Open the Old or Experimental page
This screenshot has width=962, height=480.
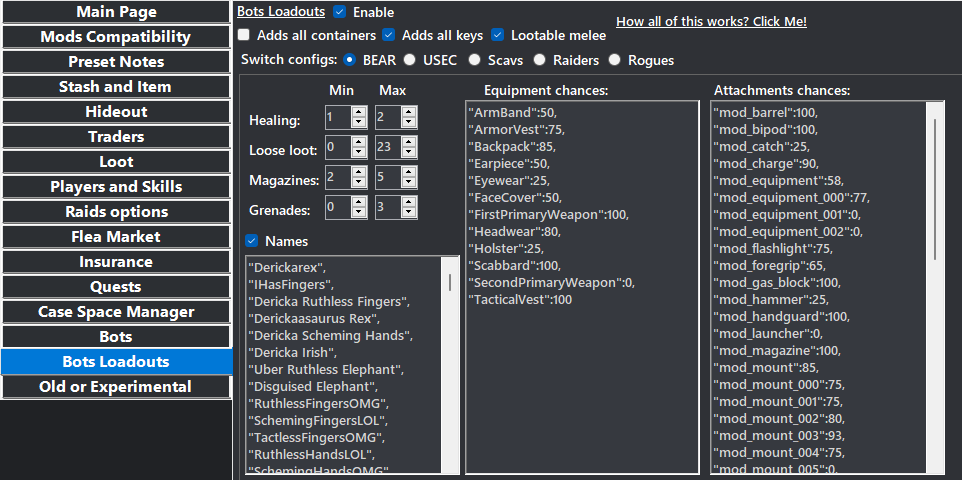(116, 387)
